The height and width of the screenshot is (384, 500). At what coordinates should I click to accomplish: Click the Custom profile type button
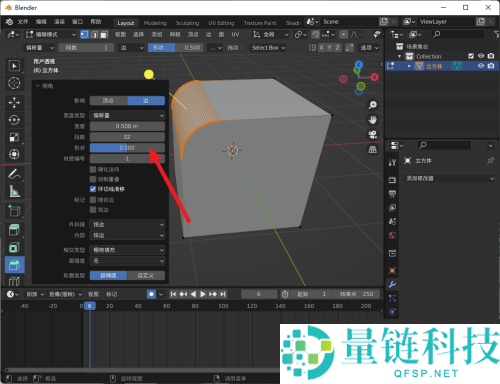coord(146,275)
